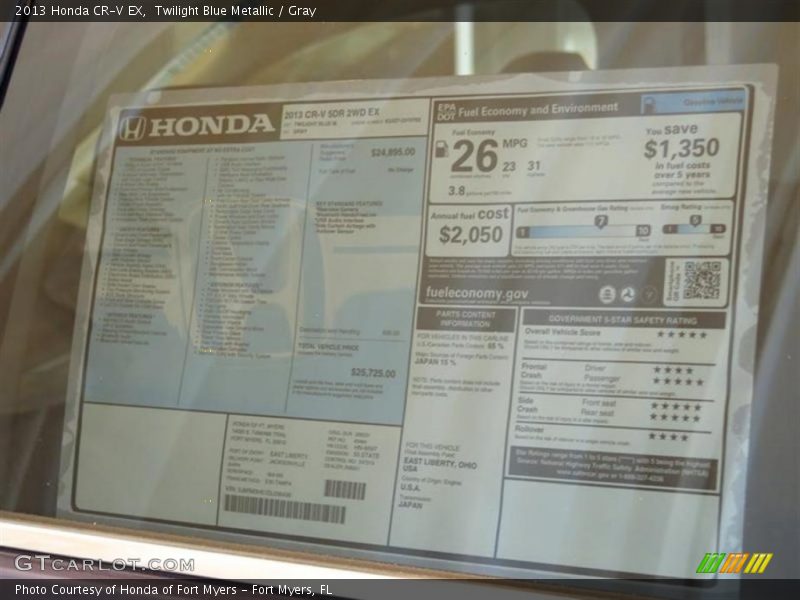Click the Frontal Crash Passenger stars
800x600 pixels.
(679, 382)
